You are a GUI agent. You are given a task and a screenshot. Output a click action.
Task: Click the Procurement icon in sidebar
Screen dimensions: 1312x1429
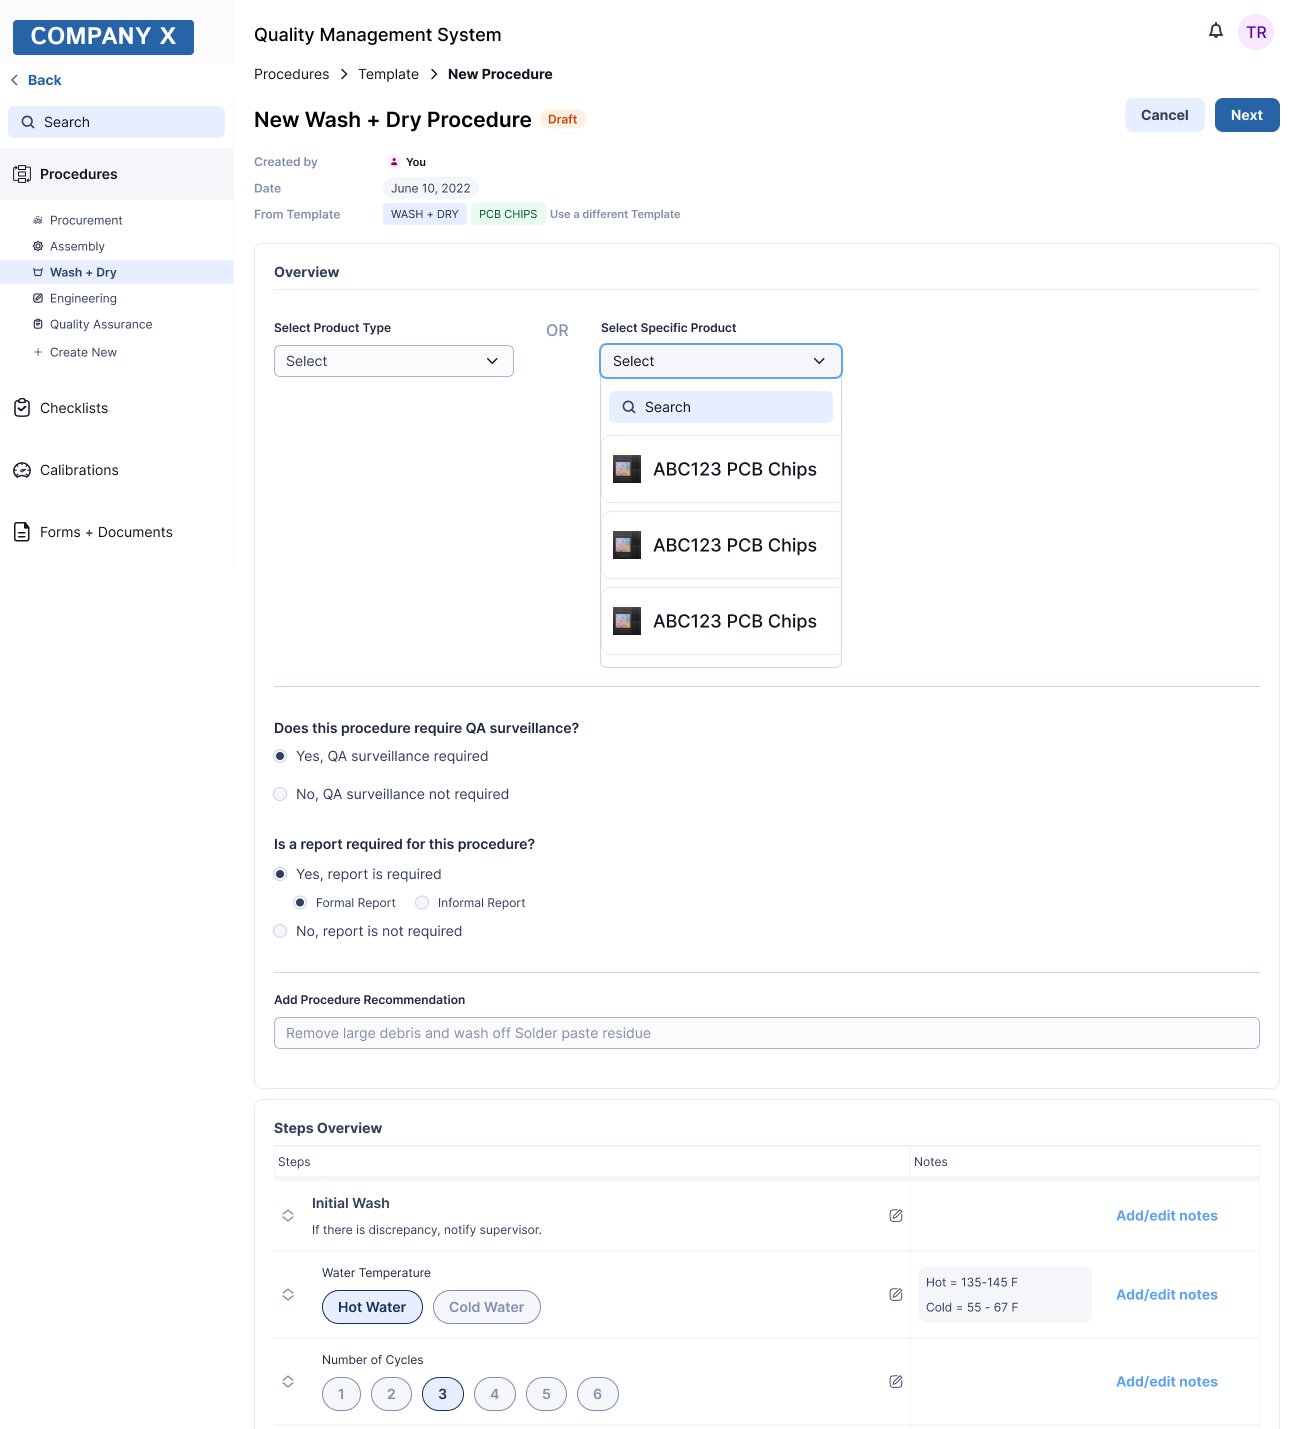pos(38,220)
